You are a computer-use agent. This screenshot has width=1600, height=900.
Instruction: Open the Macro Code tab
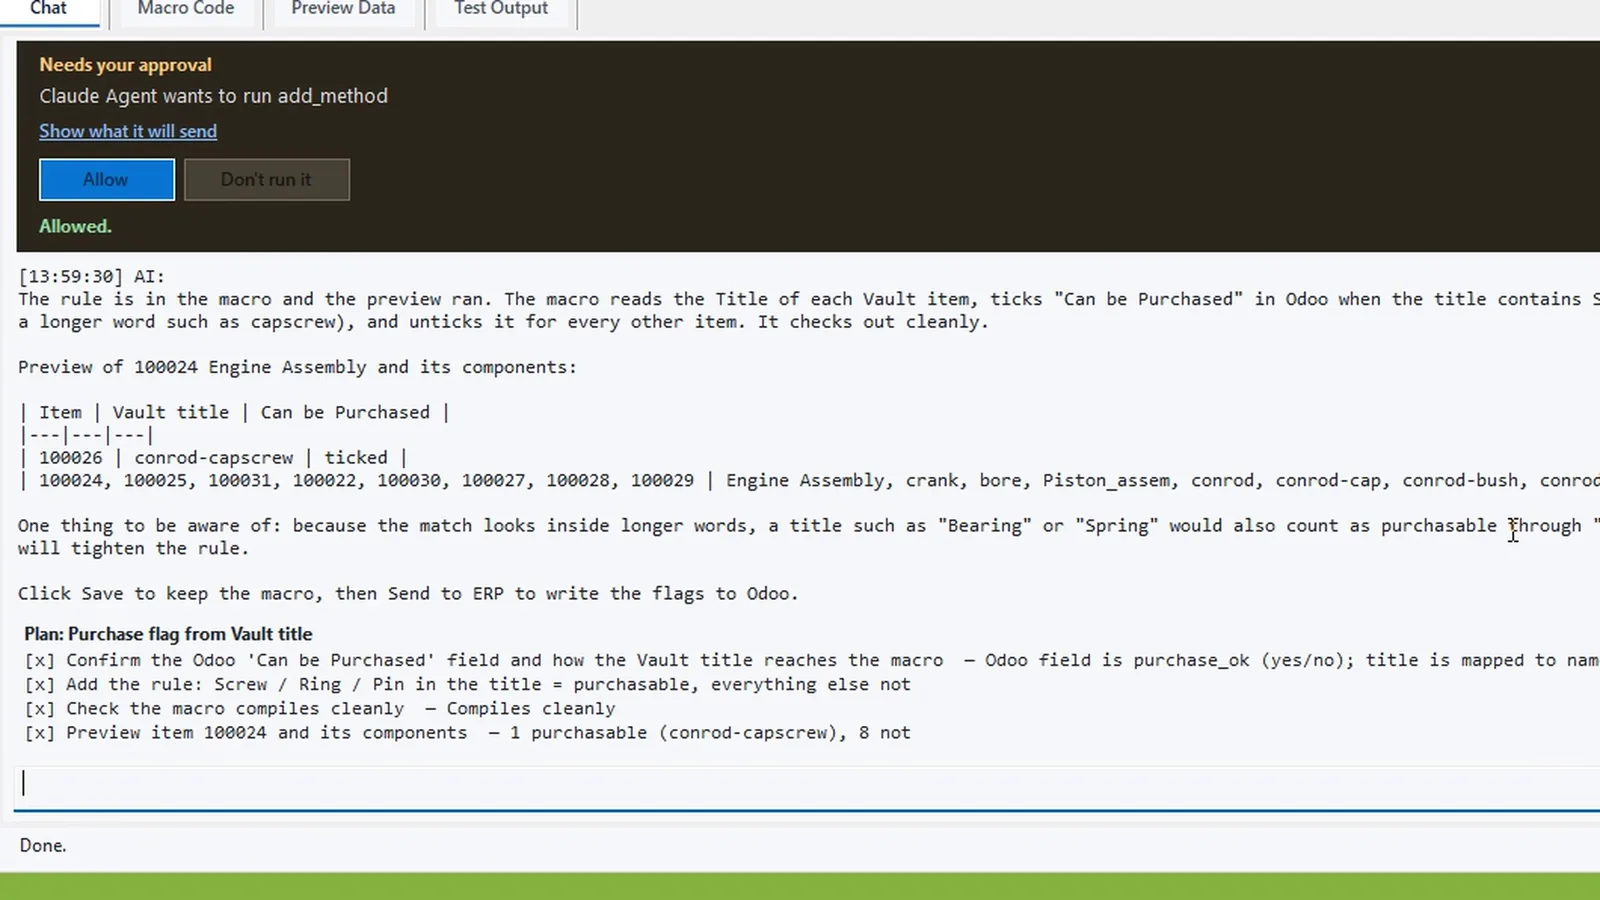(x=186, y=9)
